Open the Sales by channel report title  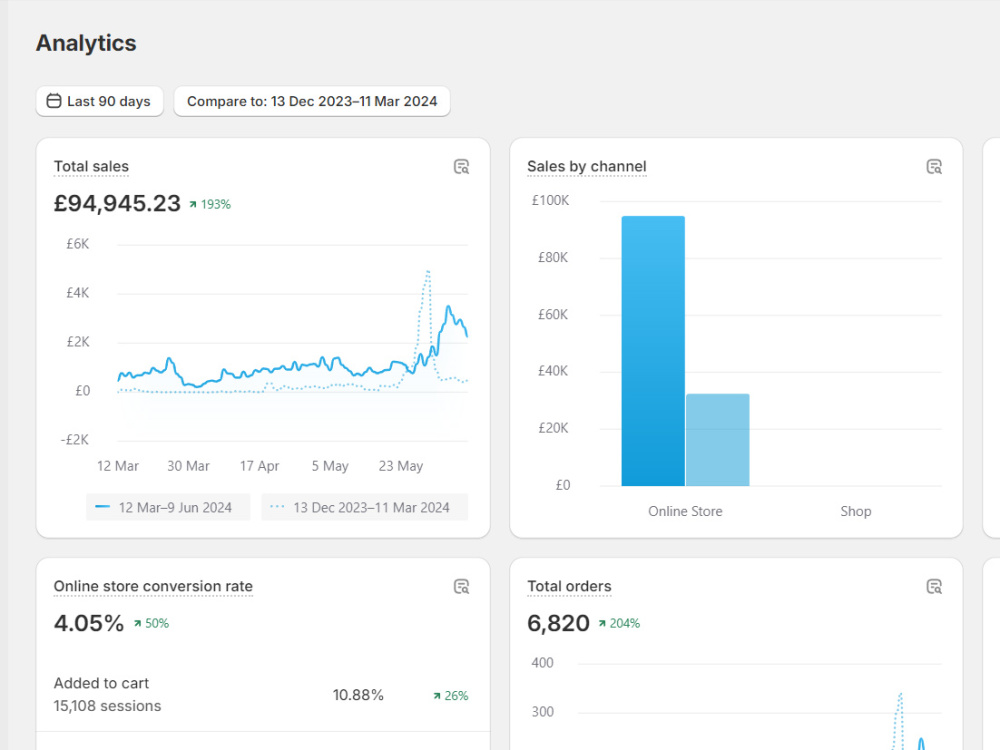click(x=587, y=166)
